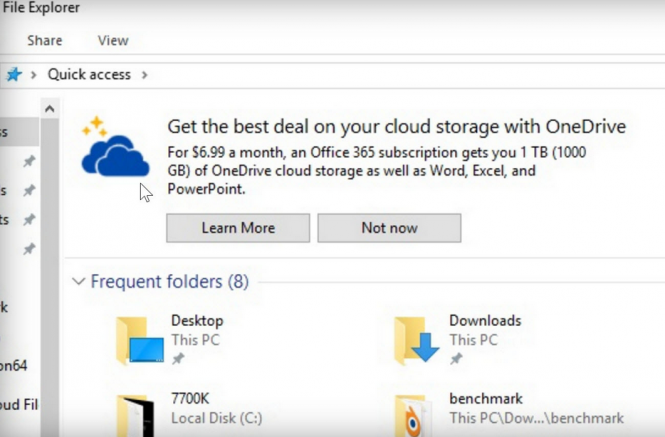Click the Frequent folders (8) heading

coord(169,282)
